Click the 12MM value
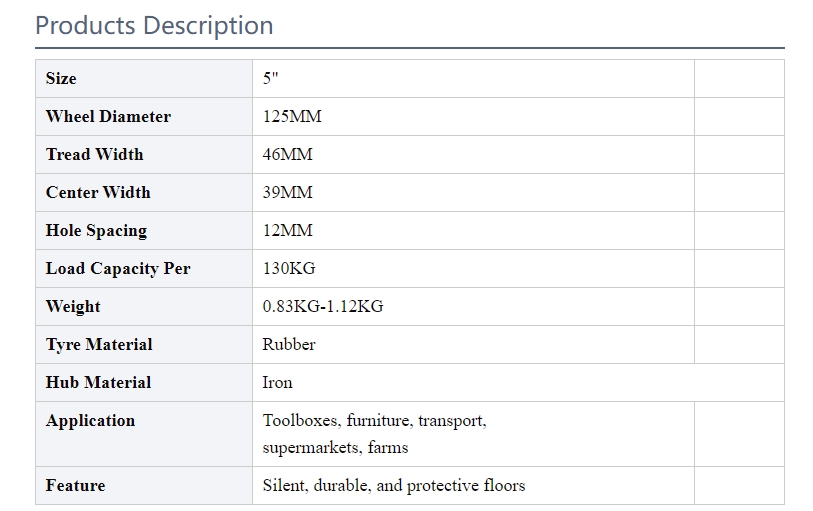The image size is (813, 511). click(287, 230)
